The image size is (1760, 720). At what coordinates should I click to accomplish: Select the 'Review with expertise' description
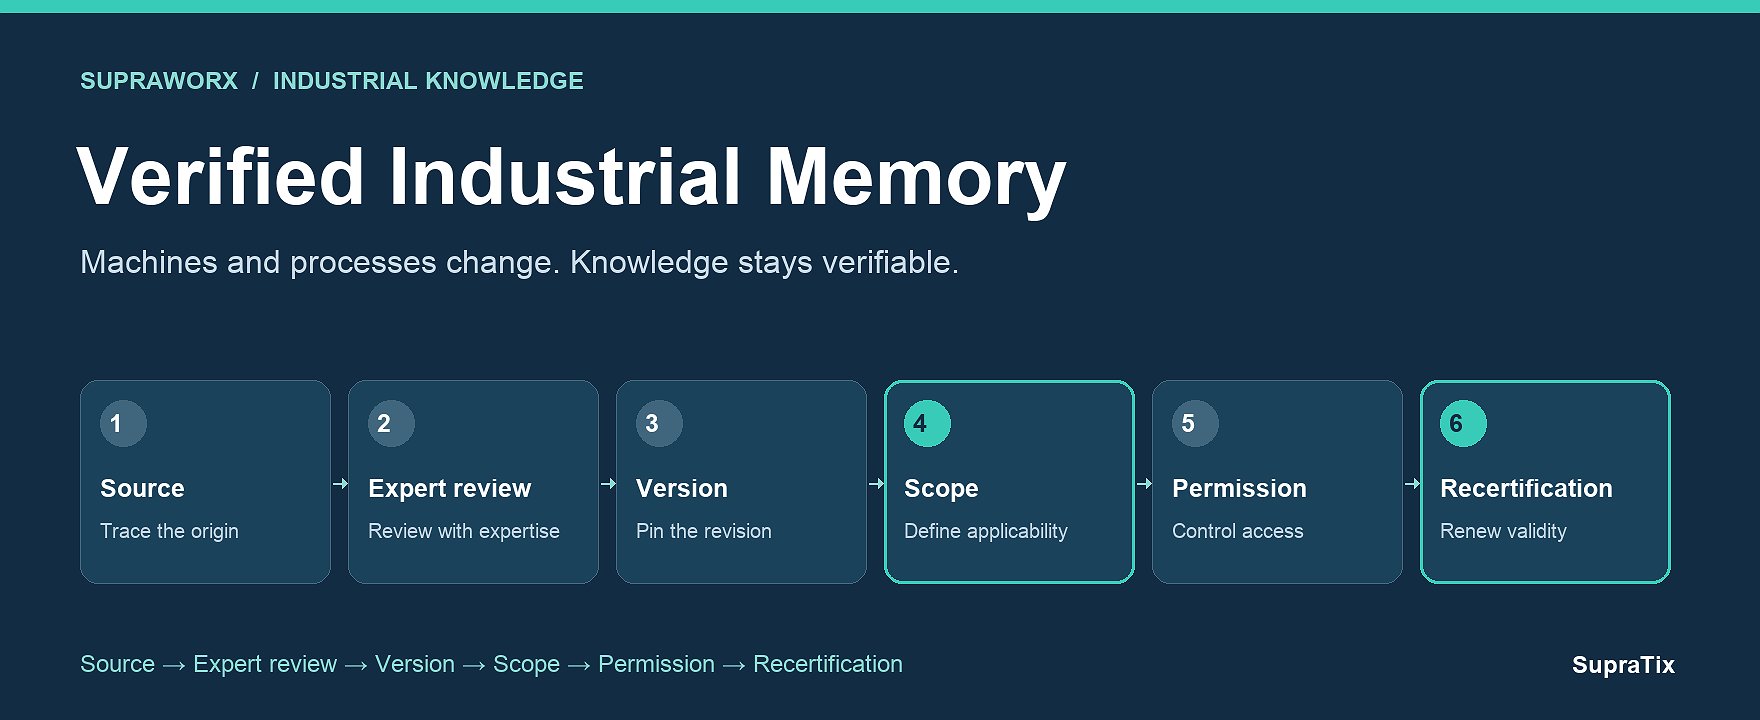point(464,531)
